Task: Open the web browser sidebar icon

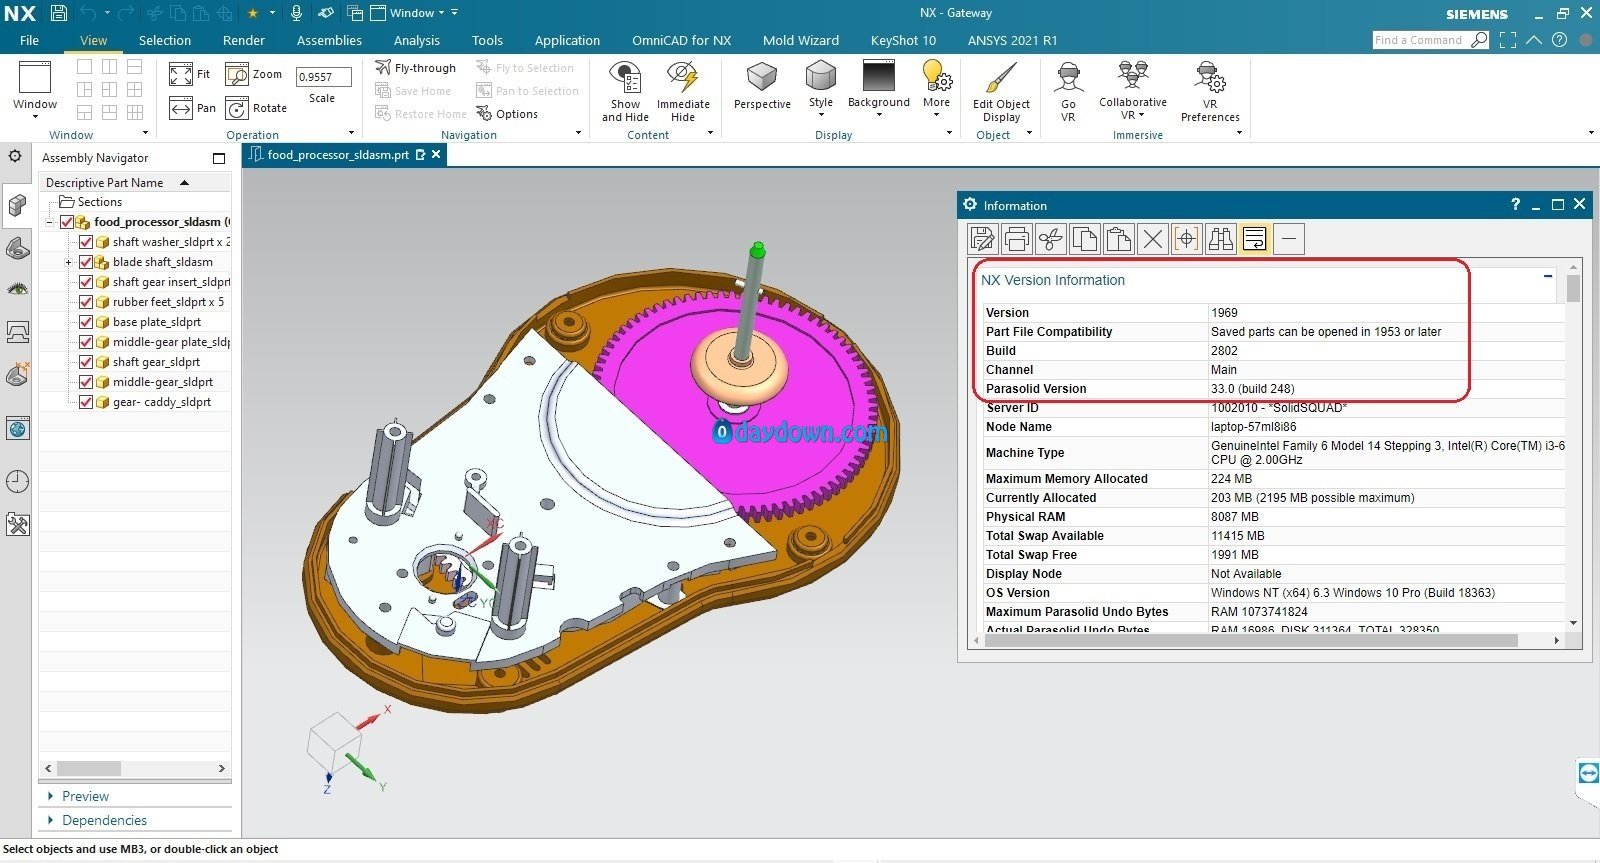Action: [x=17, y=429]
